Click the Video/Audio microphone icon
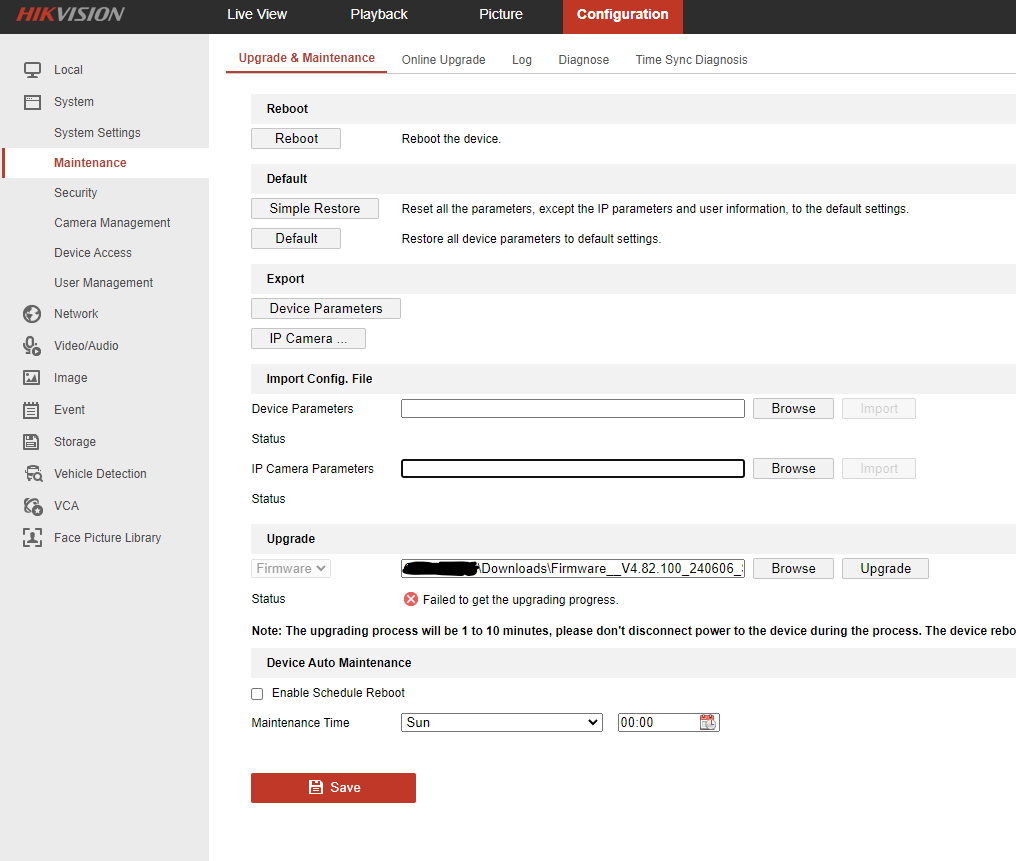The image size is (1016, 861). [x=32, y=346]
